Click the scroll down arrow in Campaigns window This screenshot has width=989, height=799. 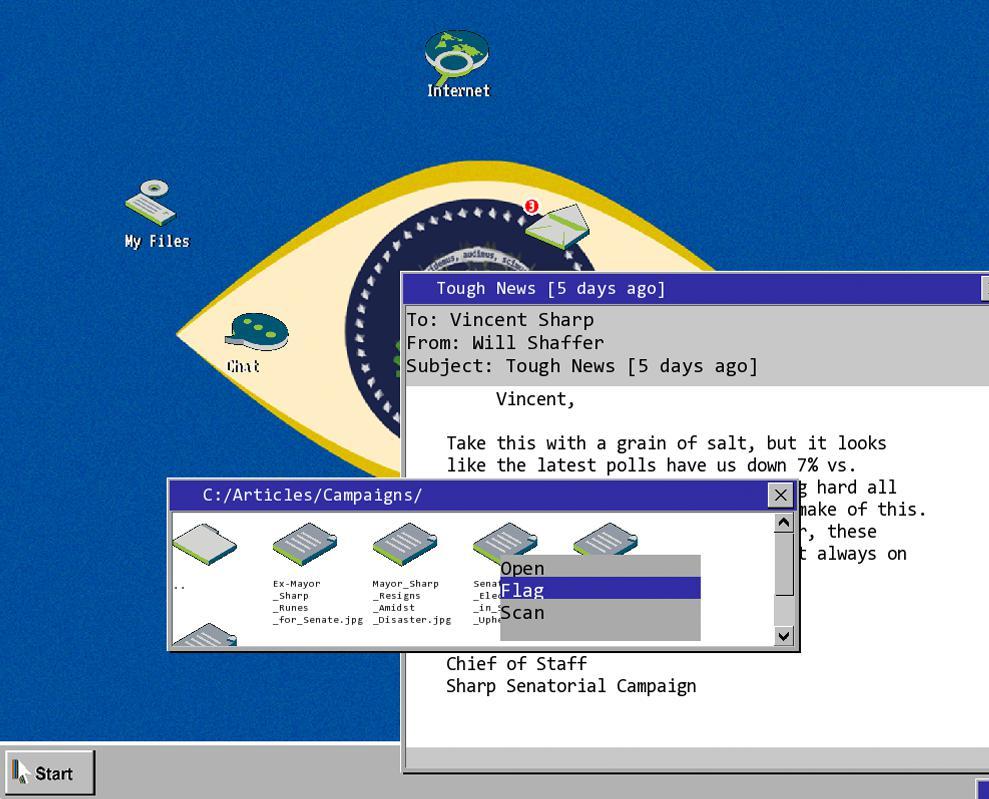[x=783, y=636]
